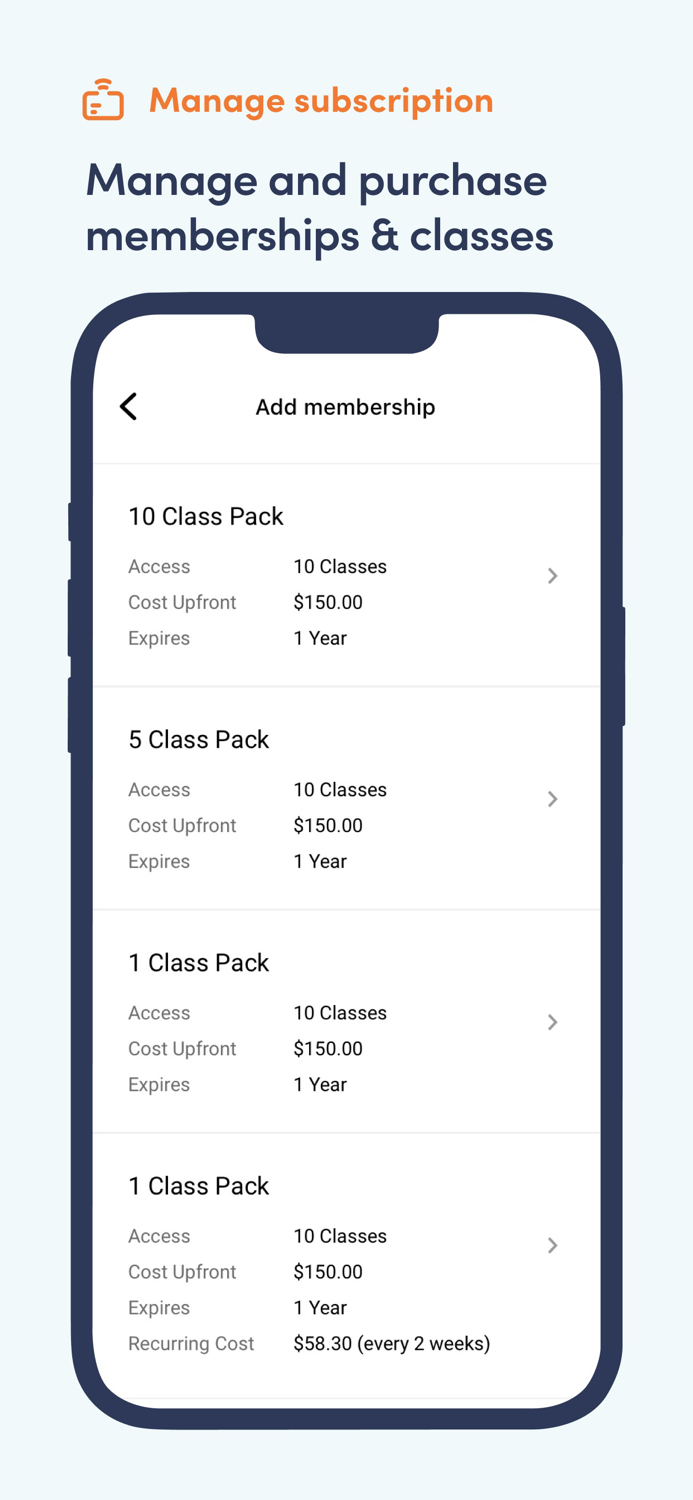The image size is (693, 1500).
Task: Select 1 Class Pack title with recurring cost
Action: (x=199, y=1185)
